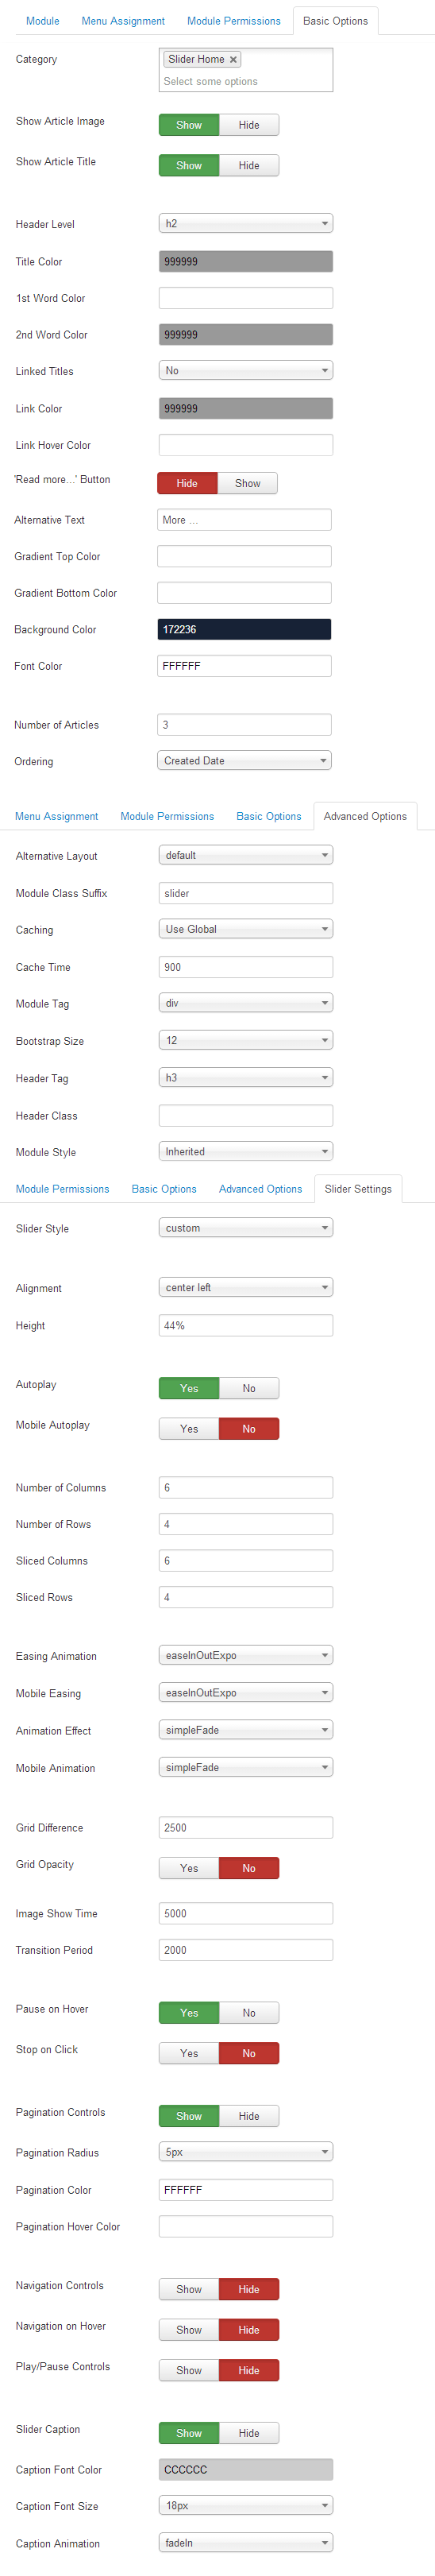435x2576 pixels.
Task: Enable Mobile Autoplay with Yes
Action: pyautogui.click(x=189, y=1428)
